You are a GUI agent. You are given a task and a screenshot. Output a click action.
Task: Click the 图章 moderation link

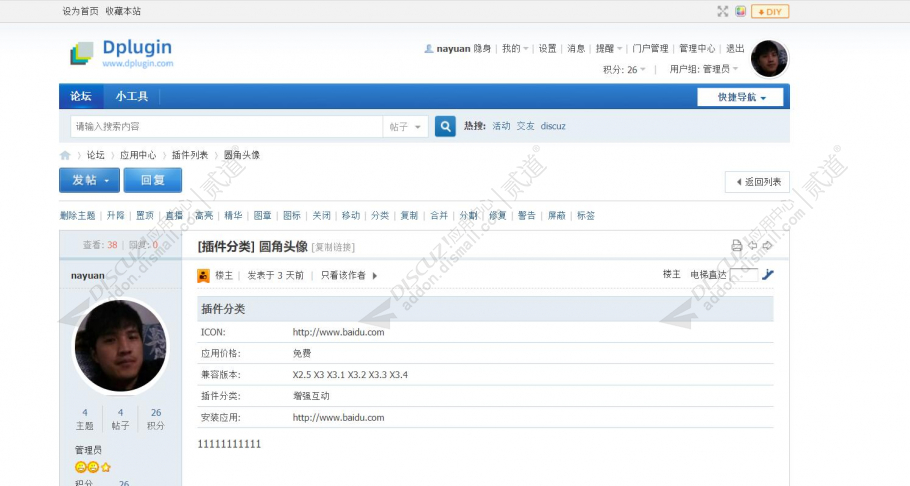point(263,215)
